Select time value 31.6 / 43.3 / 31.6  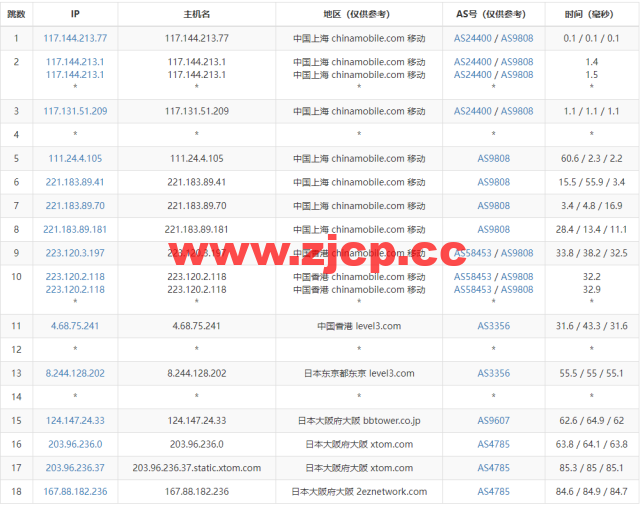(592, 326)
